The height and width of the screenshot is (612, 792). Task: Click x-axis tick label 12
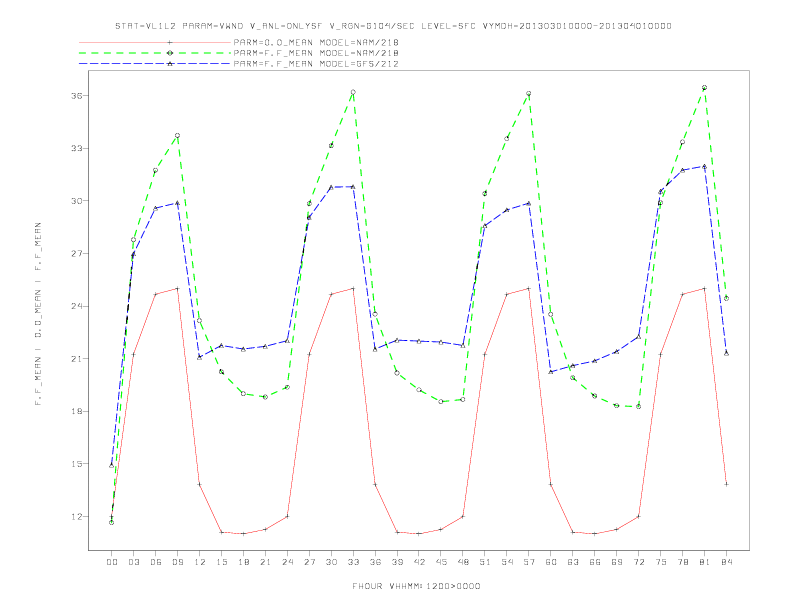click(x=200, y=562)
